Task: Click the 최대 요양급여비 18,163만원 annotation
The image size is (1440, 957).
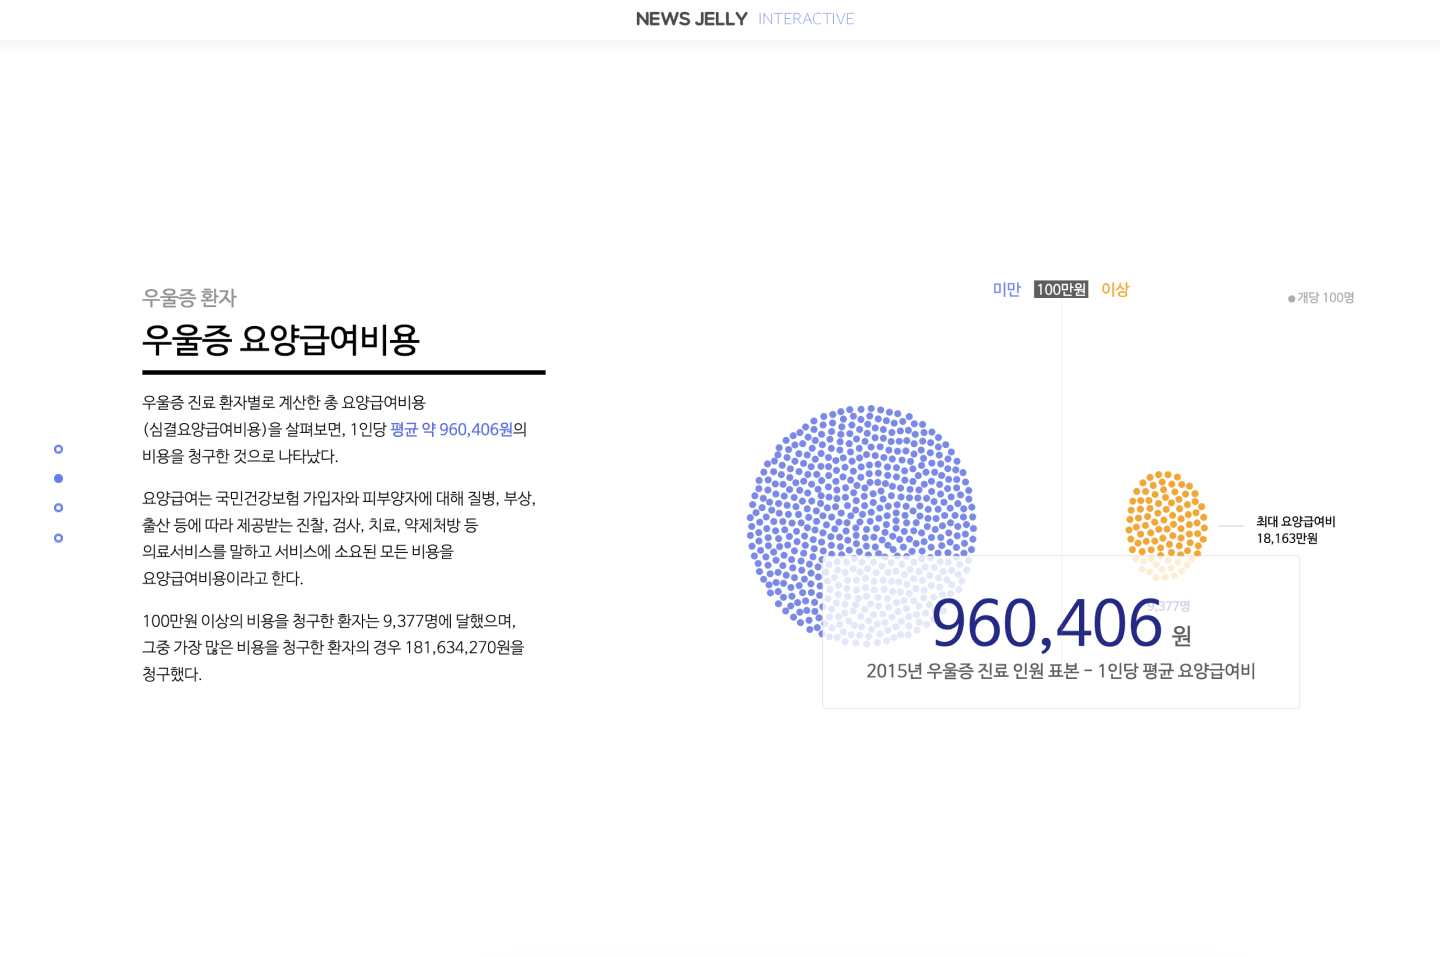Action: [1295, 530]
